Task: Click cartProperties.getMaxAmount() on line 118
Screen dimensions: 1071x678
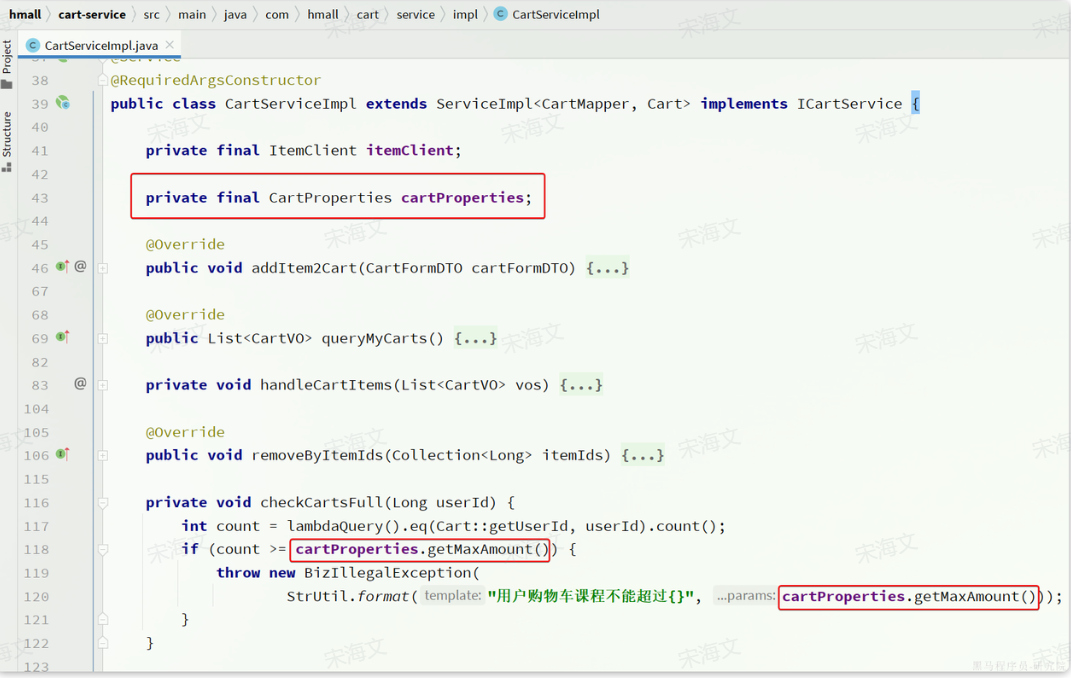Action: [x=421, y=549]
